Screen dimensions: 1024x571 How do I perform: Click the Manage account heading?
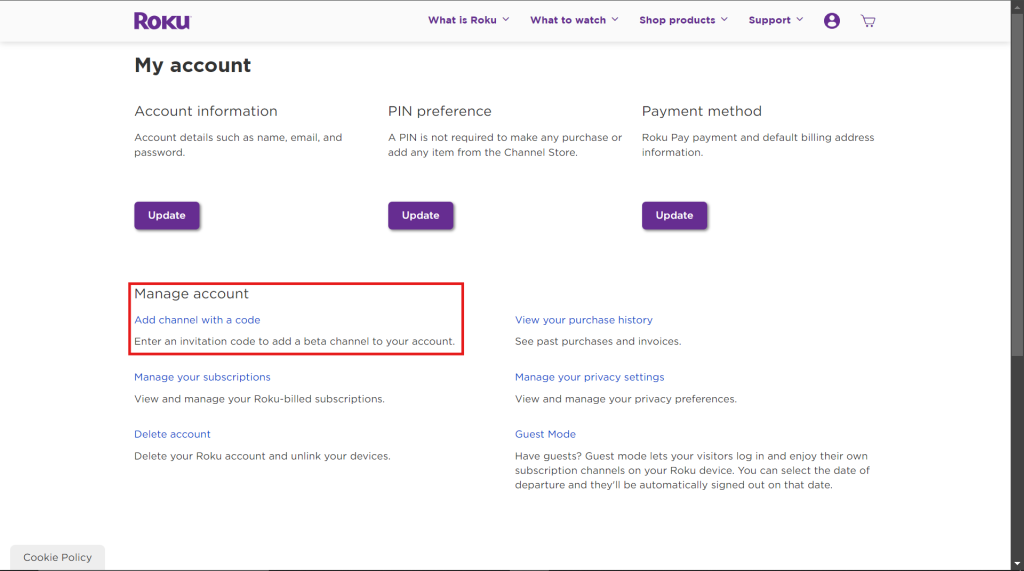click(191, 294)
